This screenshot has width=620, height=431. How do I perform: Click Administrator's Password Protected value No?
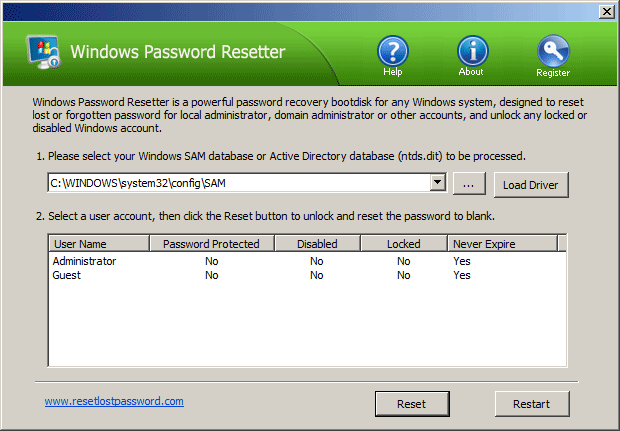tap(212, 261)
